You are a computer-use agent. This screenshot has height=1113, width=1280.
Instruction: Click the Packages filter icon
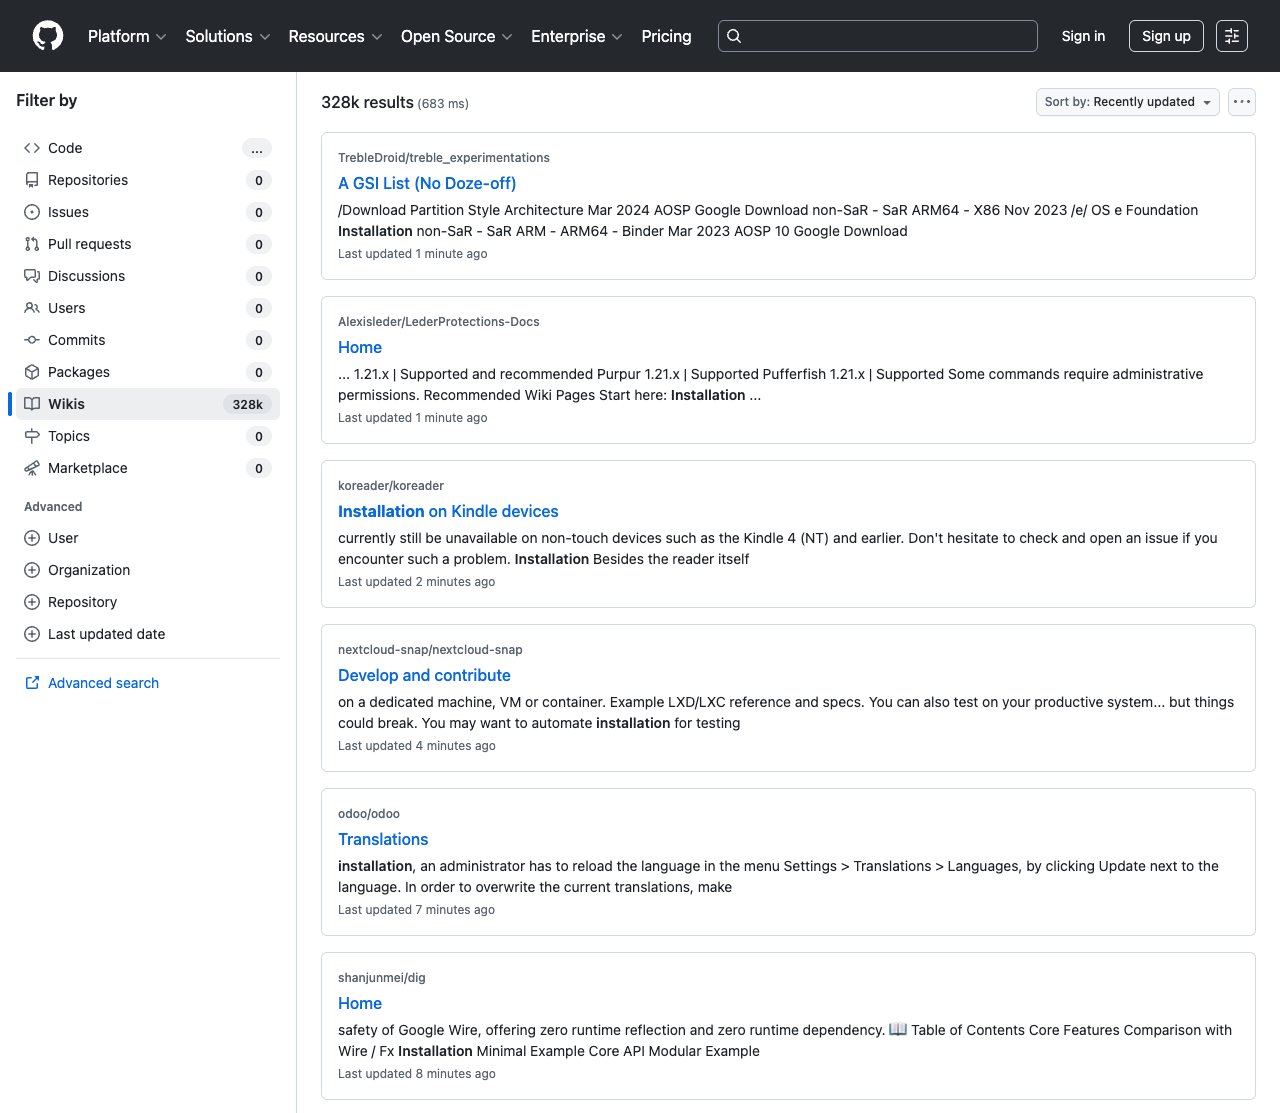(x=32, y=372)
